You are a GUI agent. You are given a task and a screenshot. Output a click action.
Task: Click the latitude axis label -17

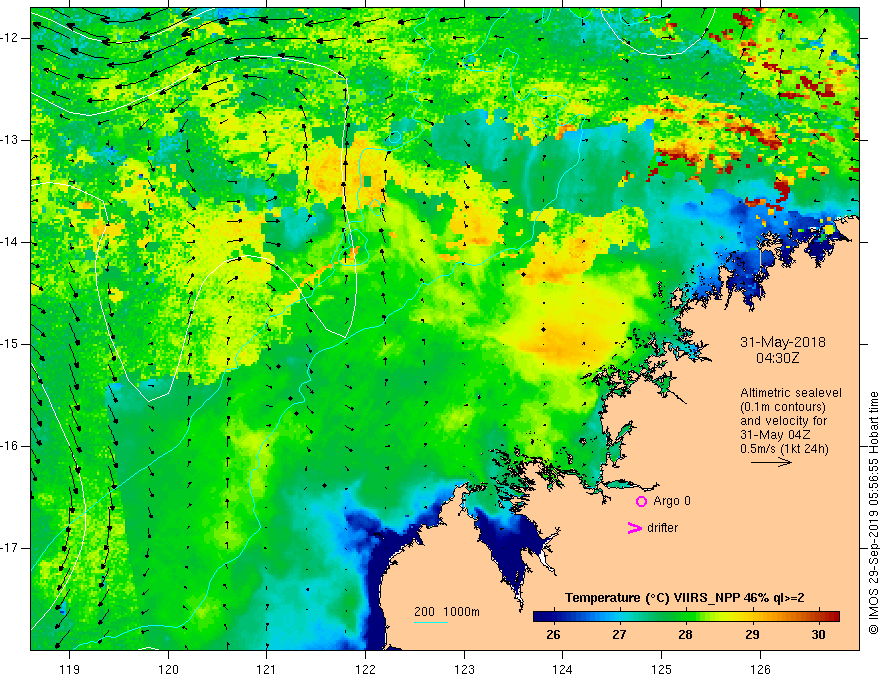click(10, 548)
